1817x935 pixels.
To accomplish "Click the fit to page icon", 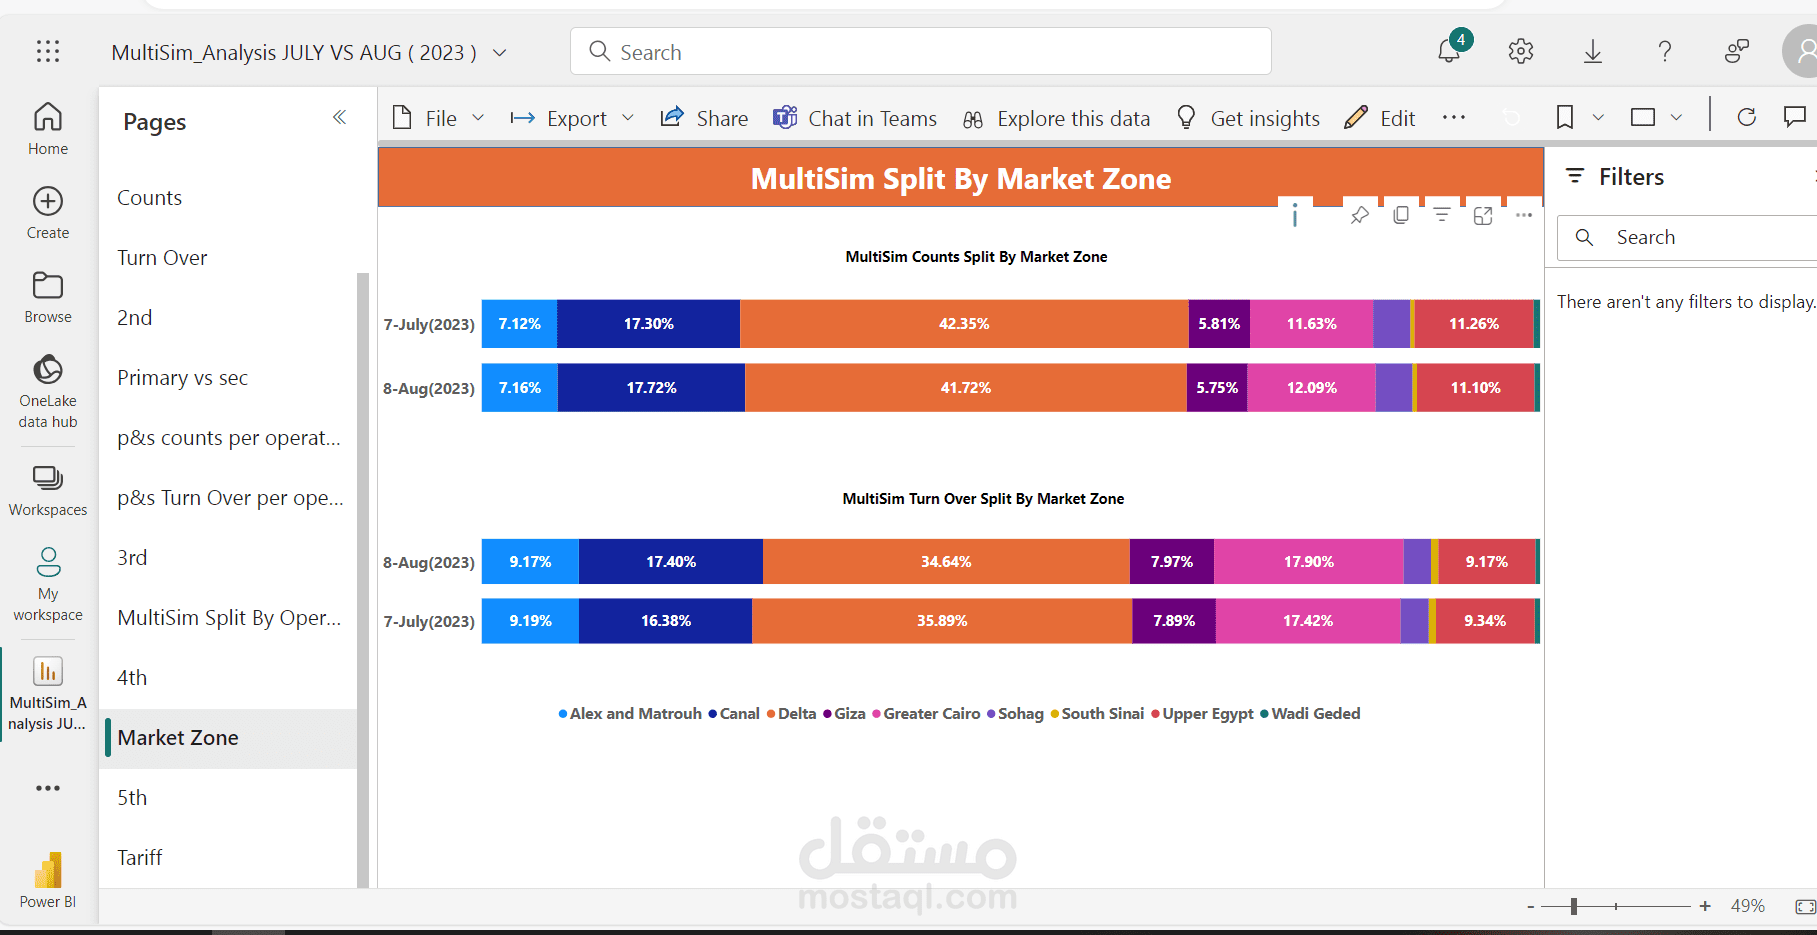I will click(1806, 906).
